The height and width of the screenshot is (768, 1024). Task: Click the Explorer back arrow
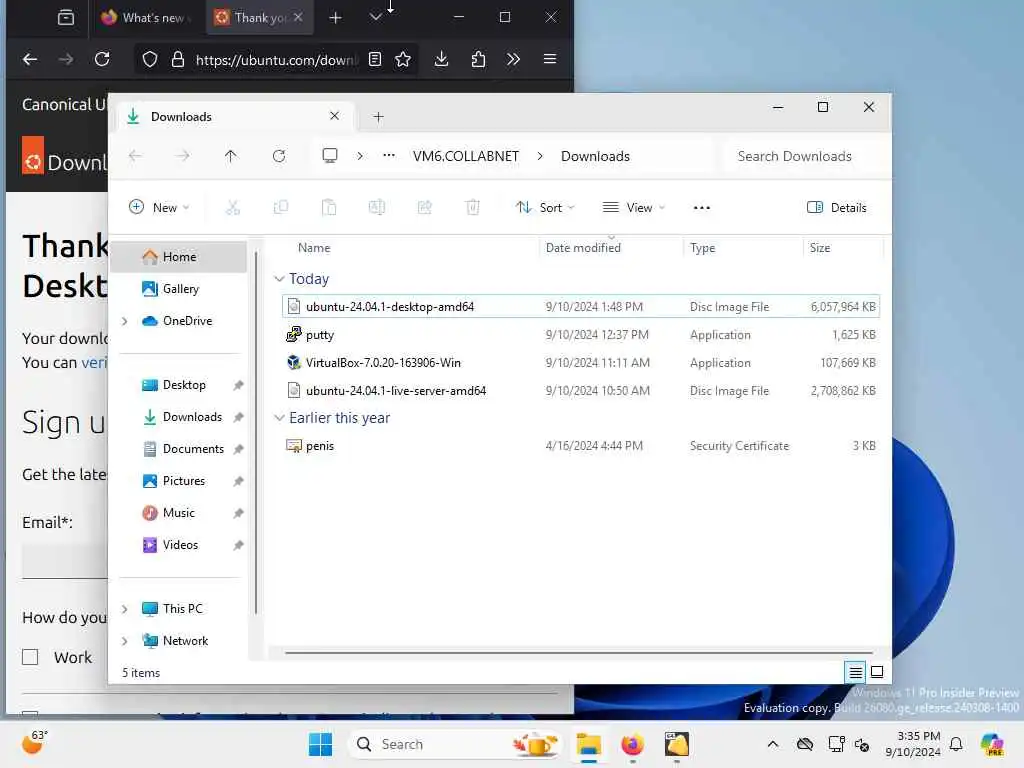click(x=135, y=156)
